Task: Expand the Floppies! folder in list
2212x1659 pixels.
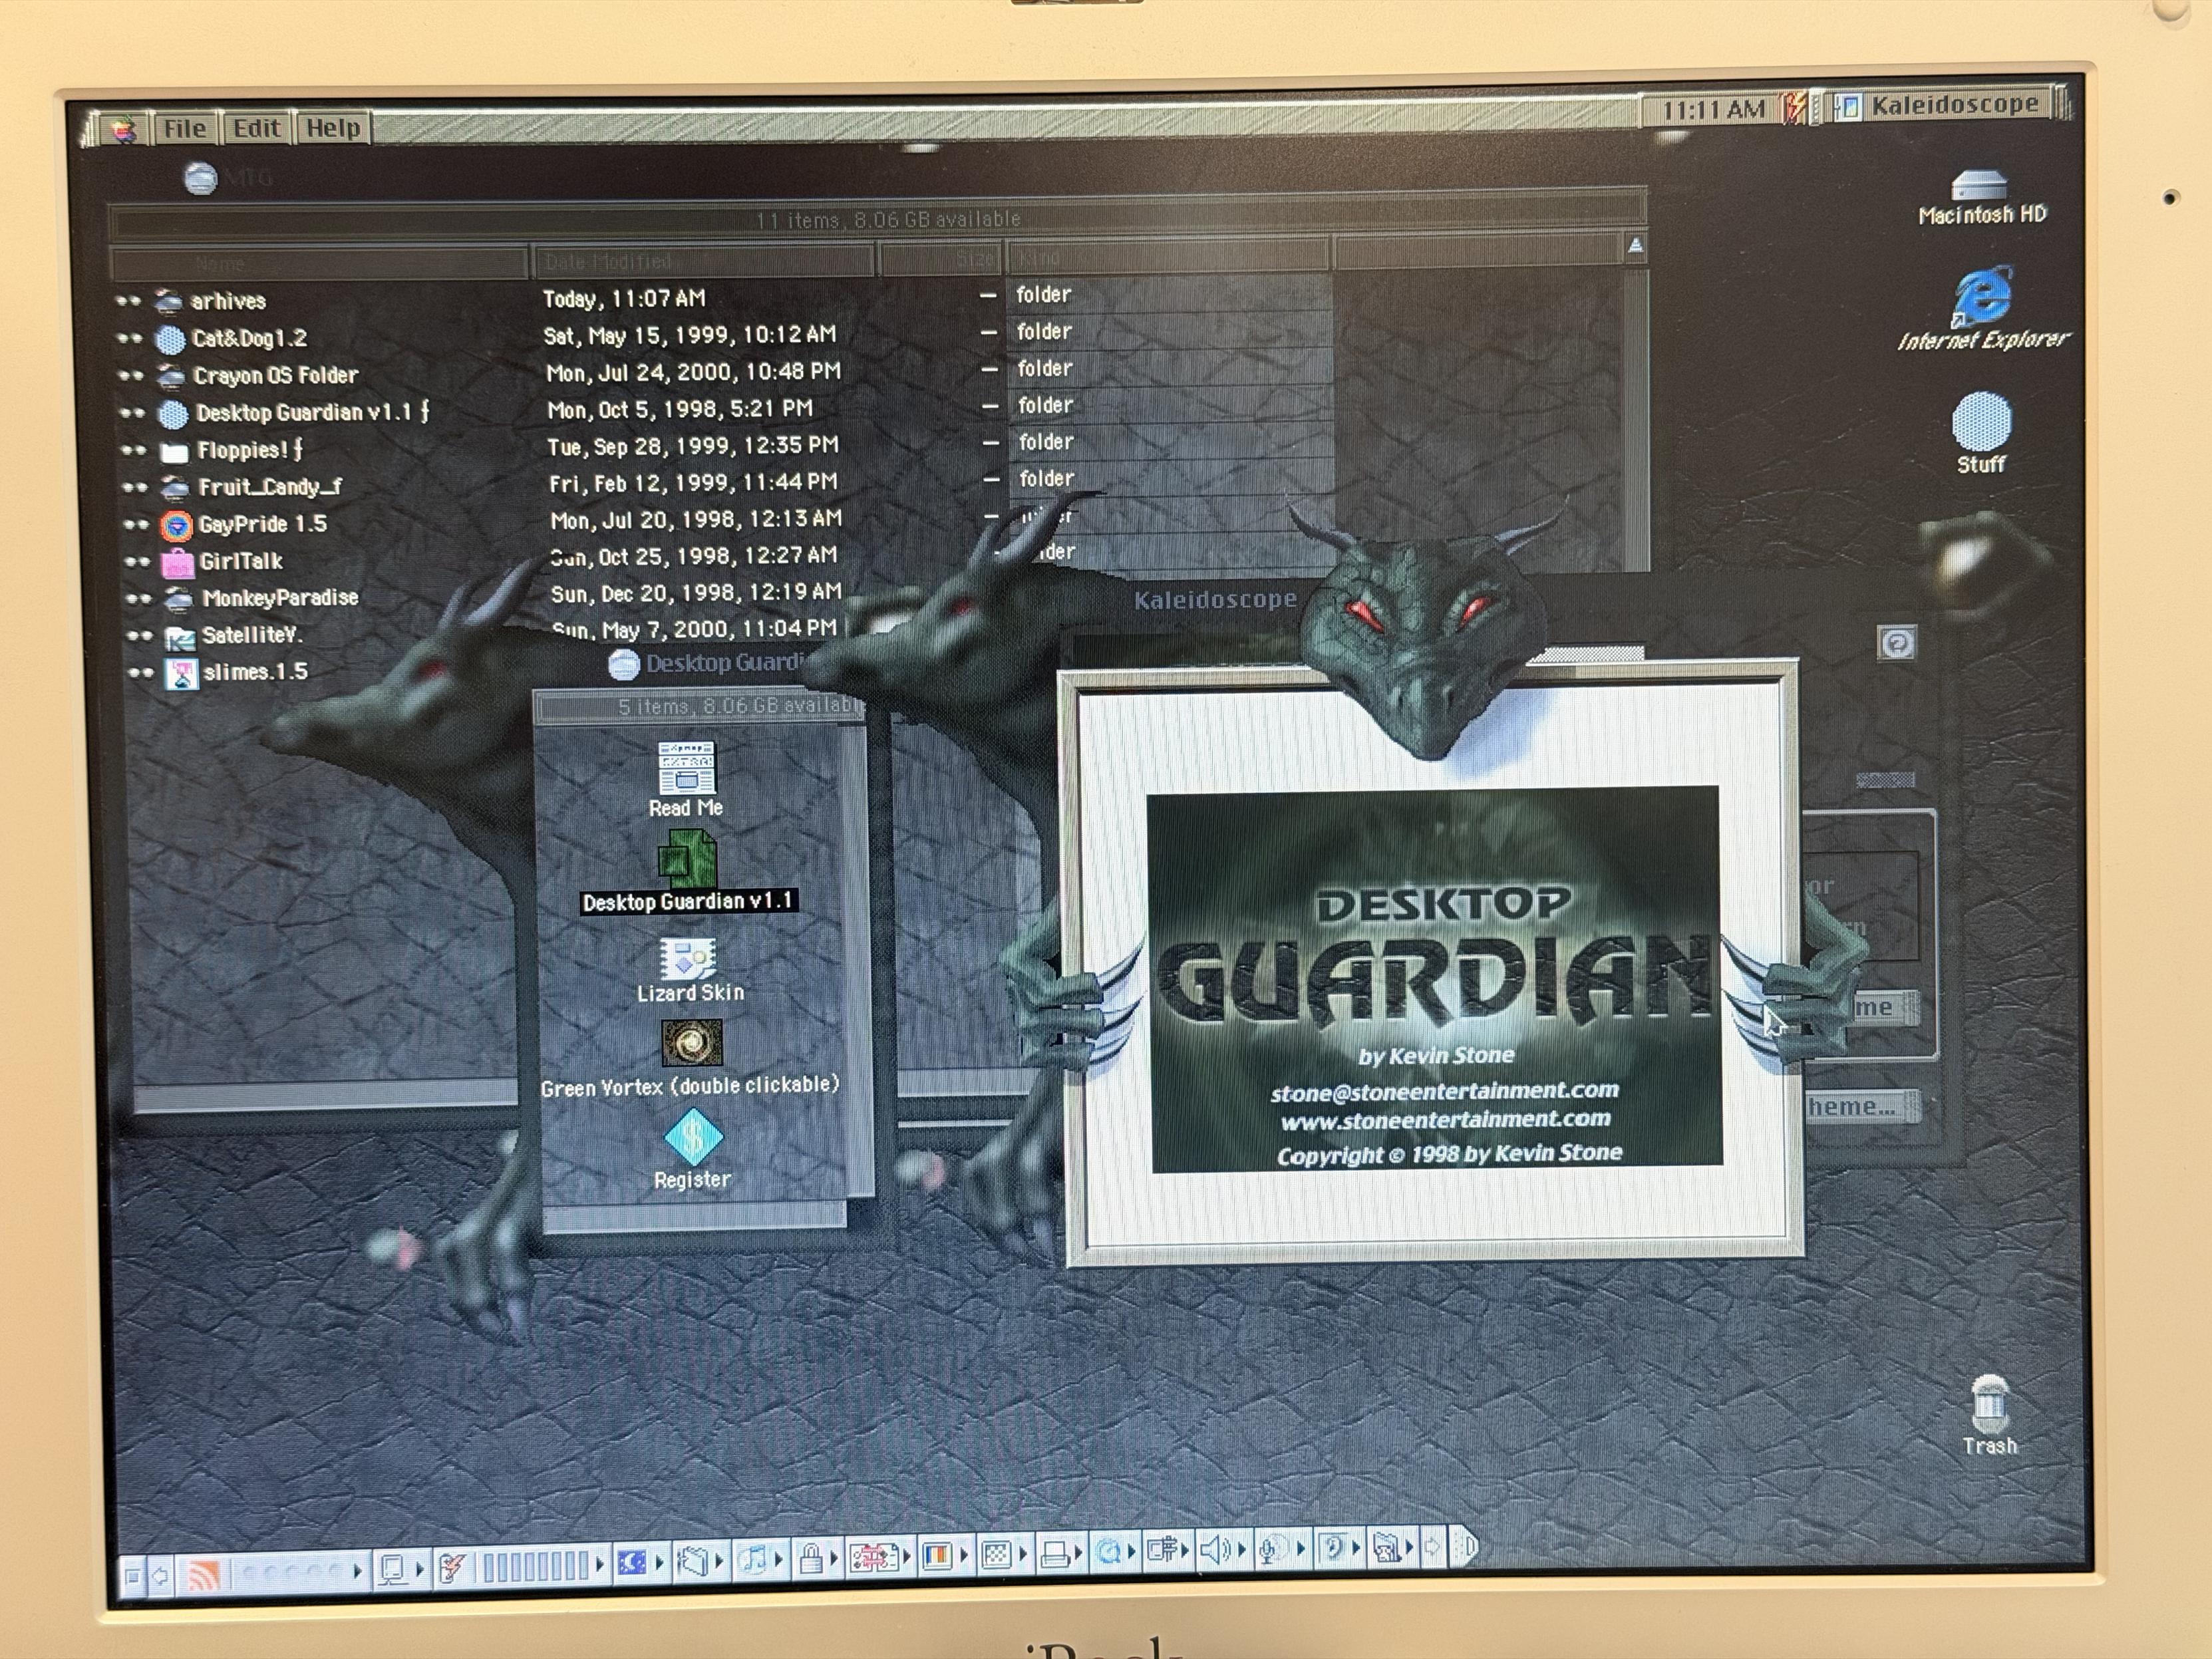Action: [133, 451]
